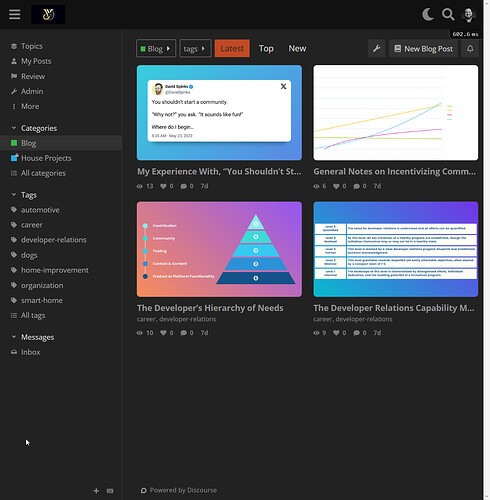Open the hamburger sidebar menu
Image resolution: width=490 pixels, height=500 pixels.
click(15, 14)
